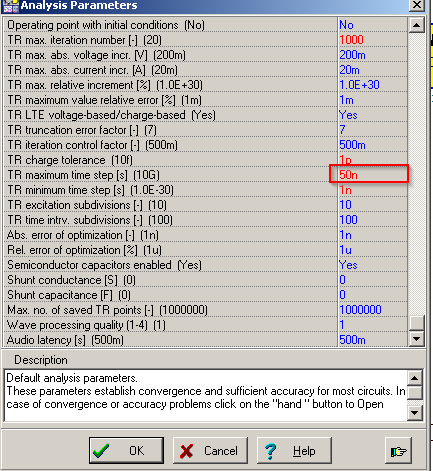This screenshot has height=471, width=433.
Task: Edit the Max. no. of saved TR points value
Action: (x=372, y=310)
